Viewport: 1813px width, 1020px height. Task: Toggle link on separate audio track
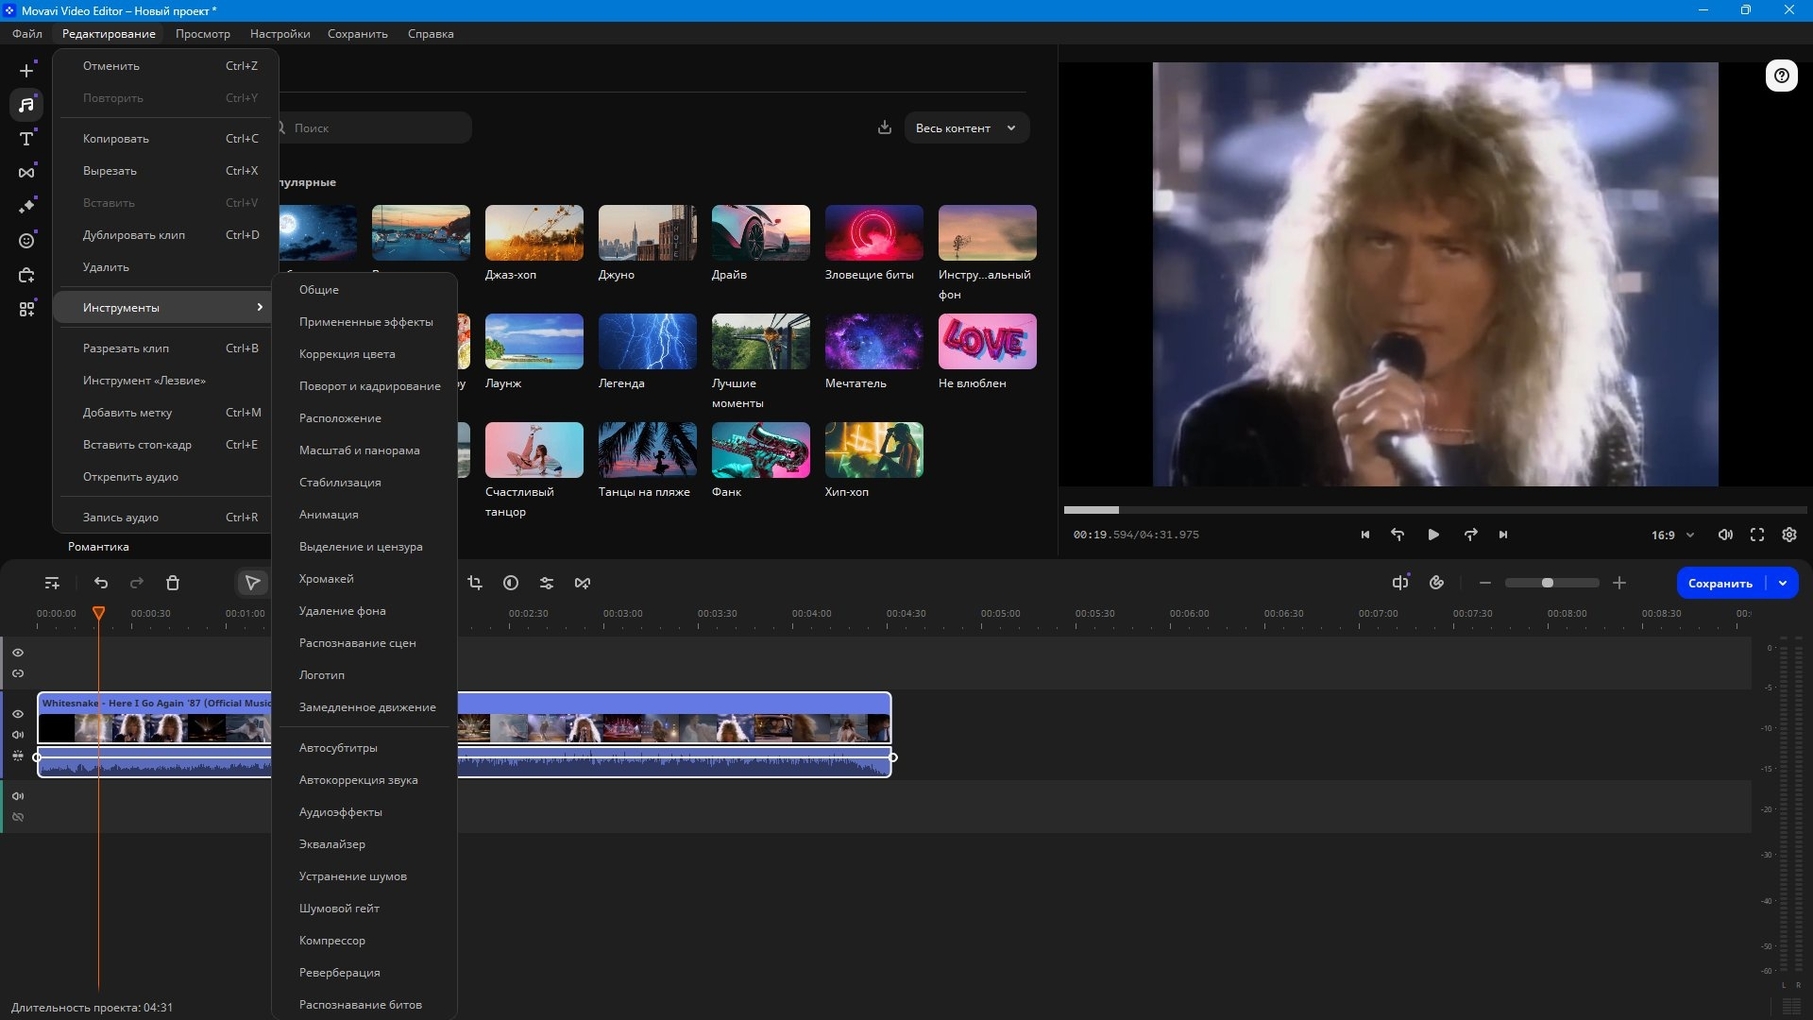point(18,818)
